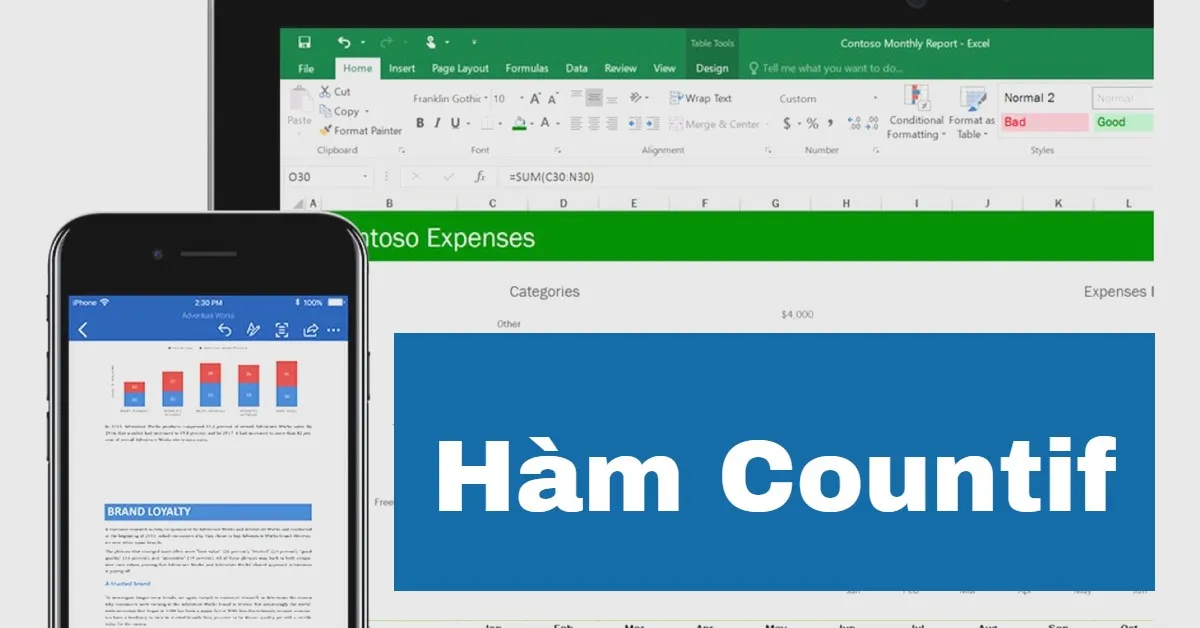1200x628 pixels.
Task: Click the Italic formatting icon
Action: coord(437,124)
